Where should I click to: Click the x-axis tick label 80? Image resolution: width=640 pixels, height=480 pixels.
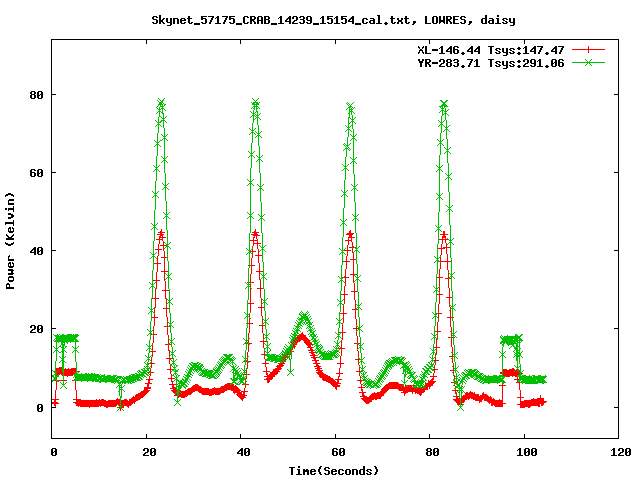432,452
